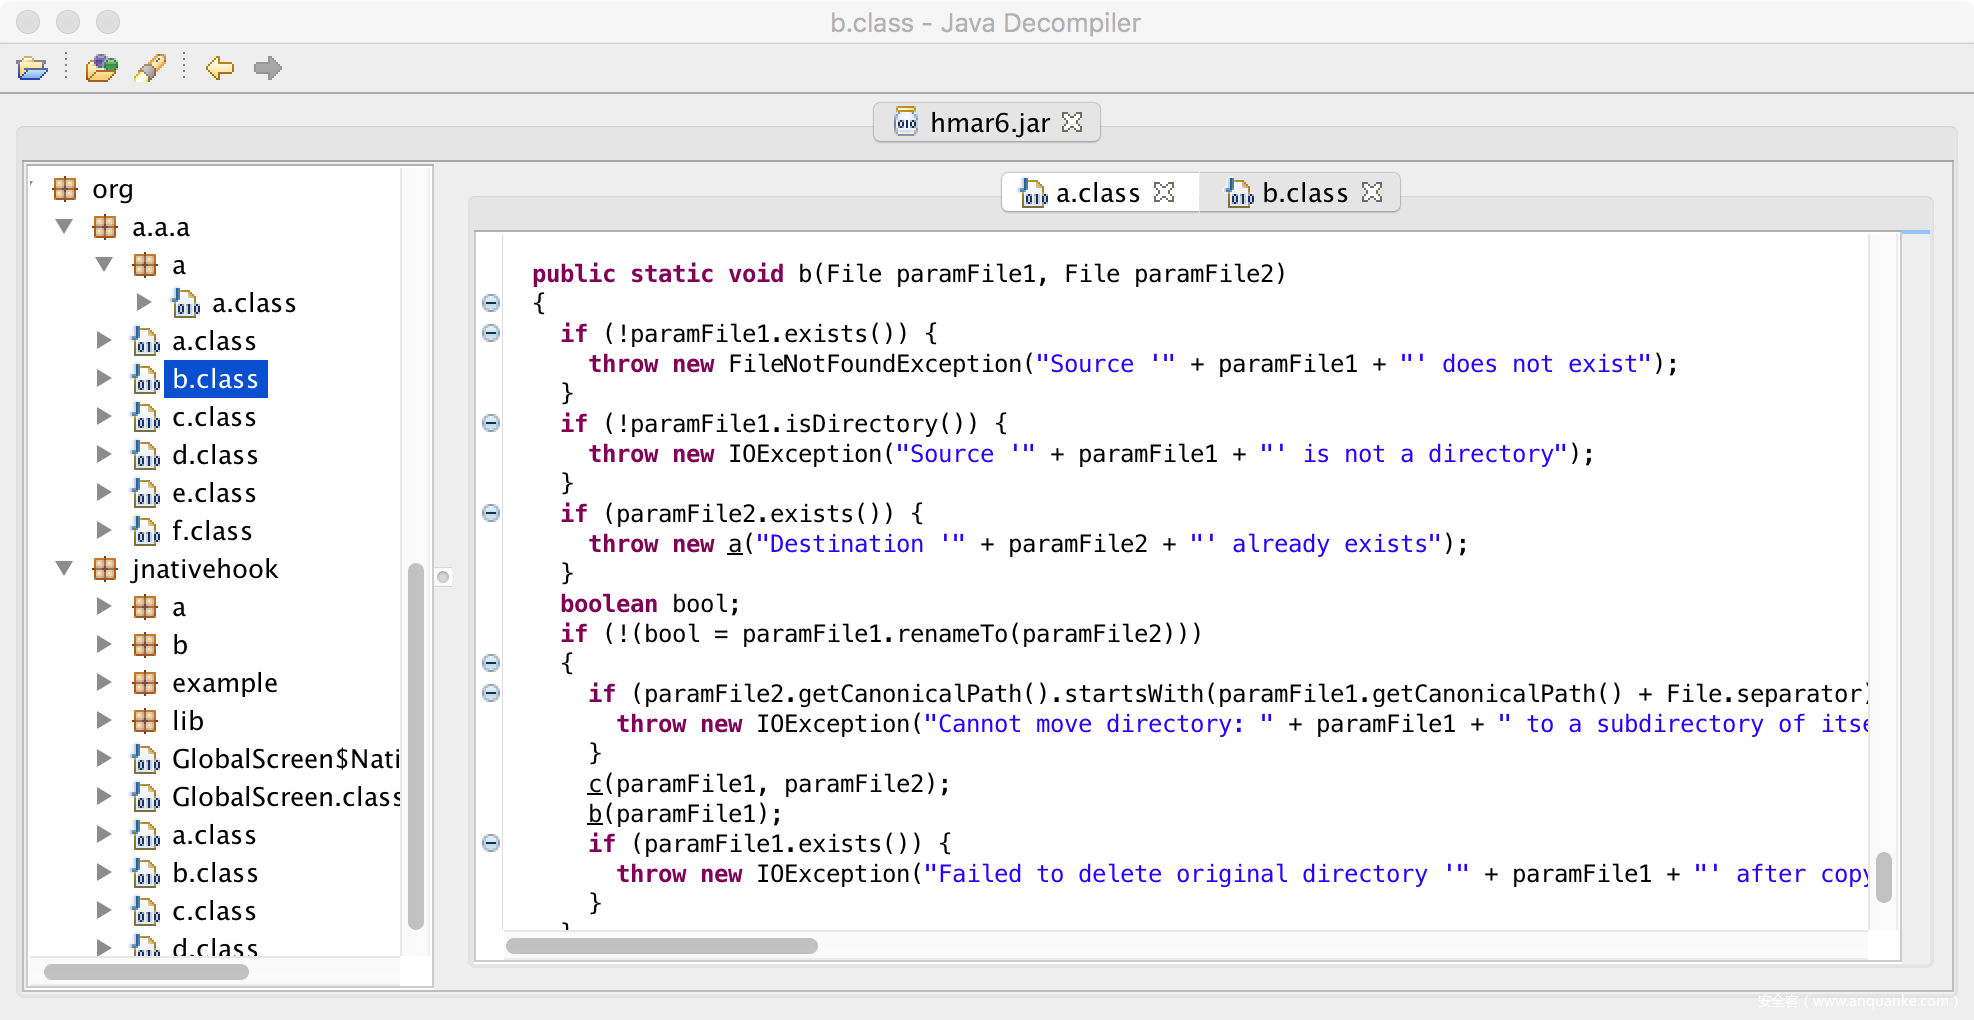Collapse the b method body fold marker

point(491,303)
